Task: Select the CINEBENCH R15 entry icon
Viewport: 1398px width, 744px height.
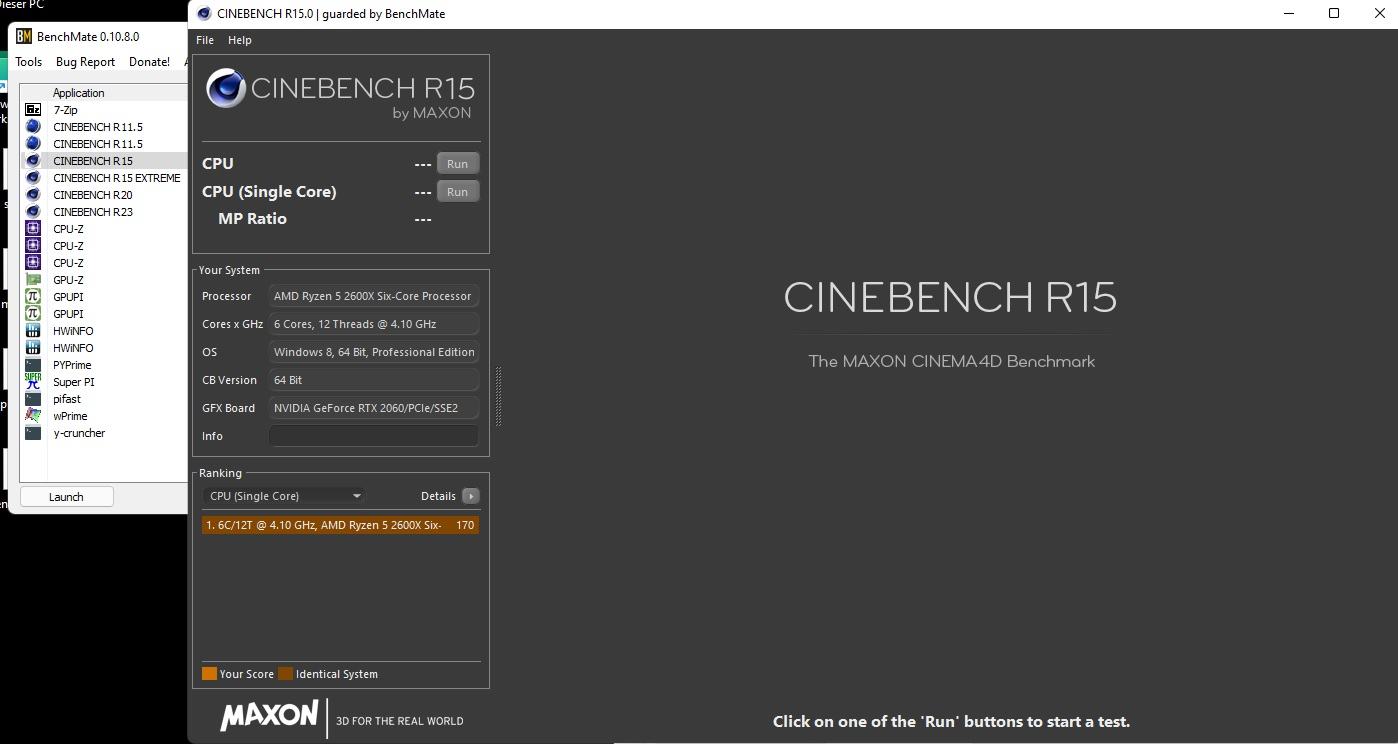Action: pyautogui.click(x=33, y=161)
